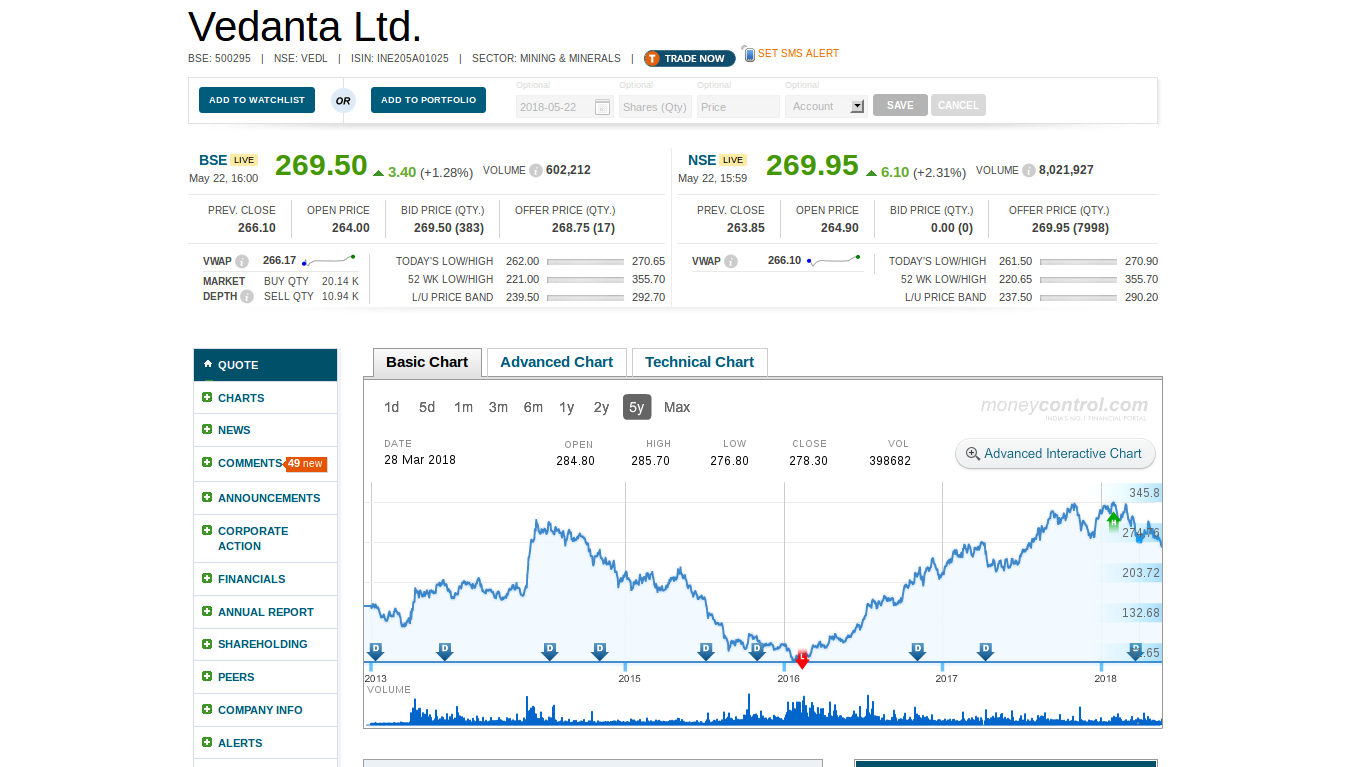The width and height of the screenshot is (1366, 767).
Task: Click the SMS alert phone icon
Action: [749, 54]
